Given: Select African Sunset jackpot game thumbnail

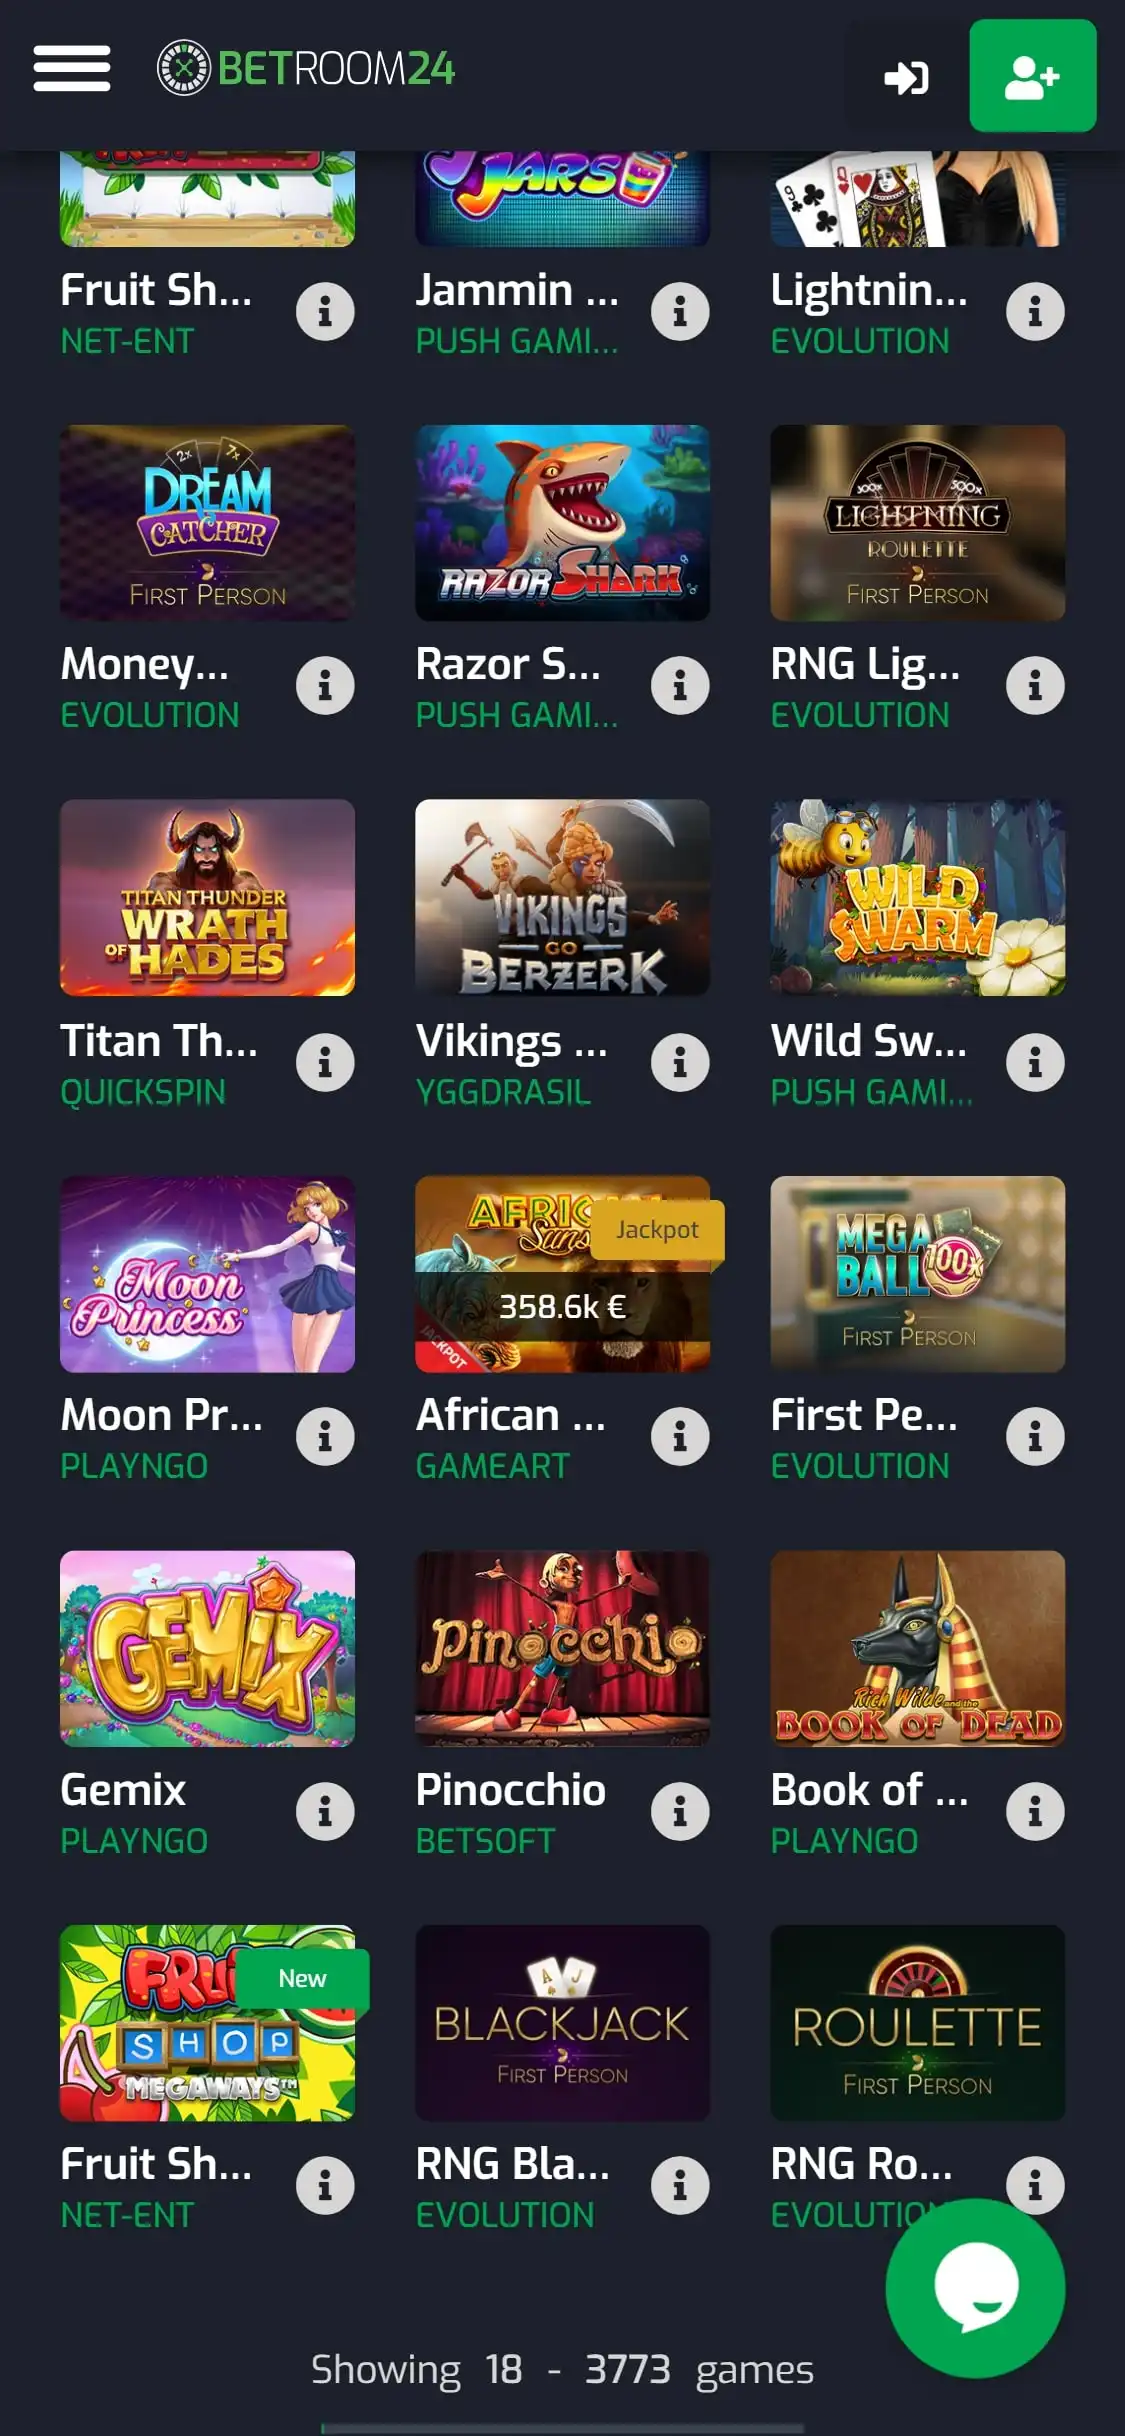Looking at the screenshot, I should (x=562, y=1274).
